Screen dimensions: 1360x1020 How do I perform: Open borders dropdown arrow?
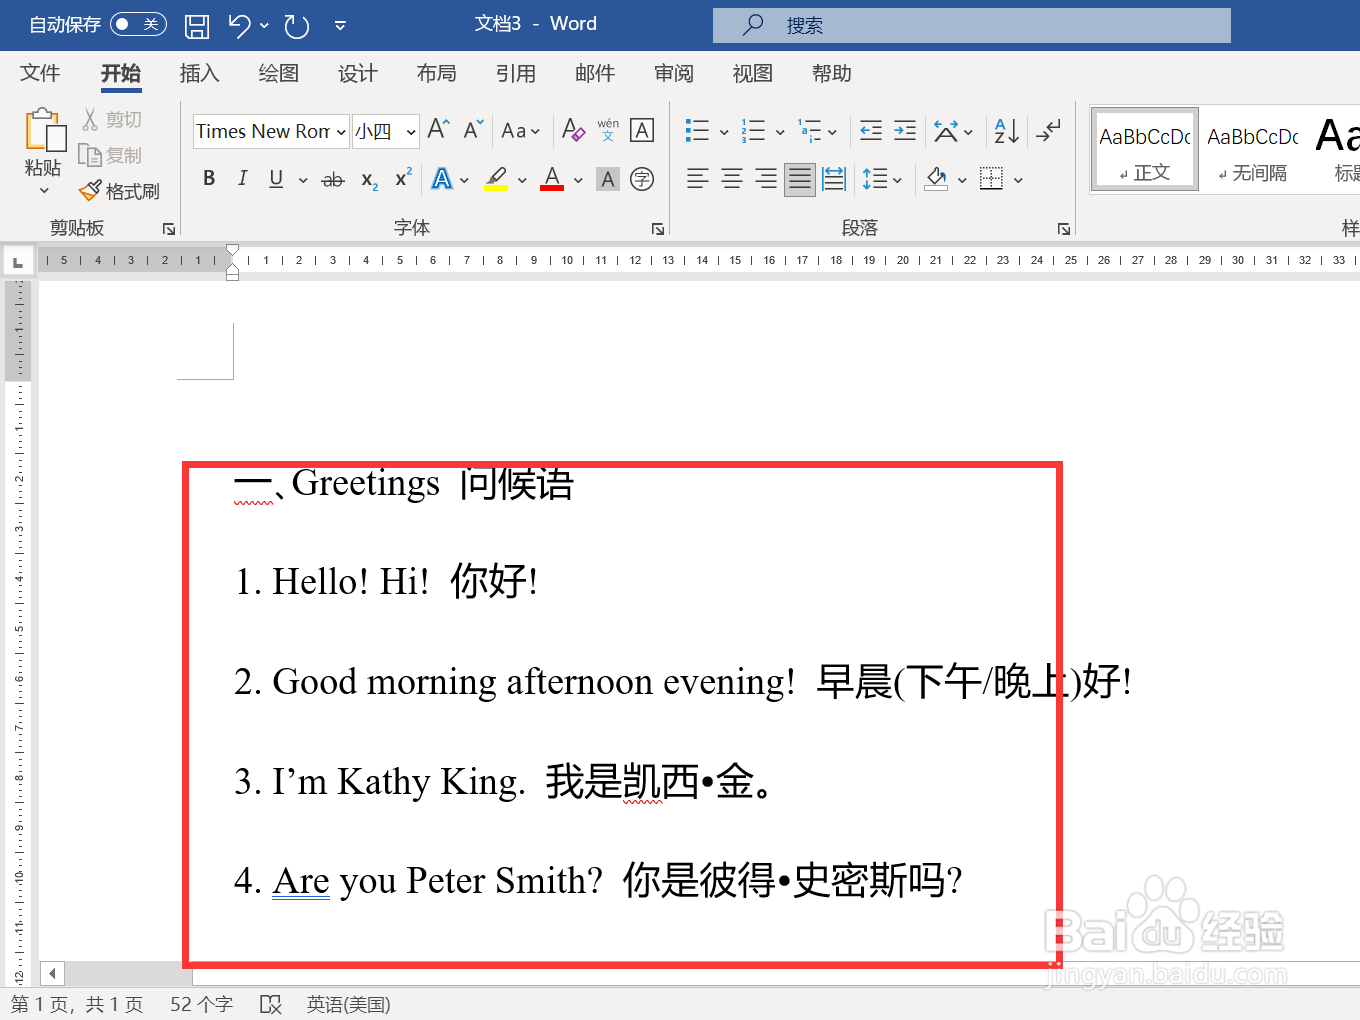[x=1018, y=181]
